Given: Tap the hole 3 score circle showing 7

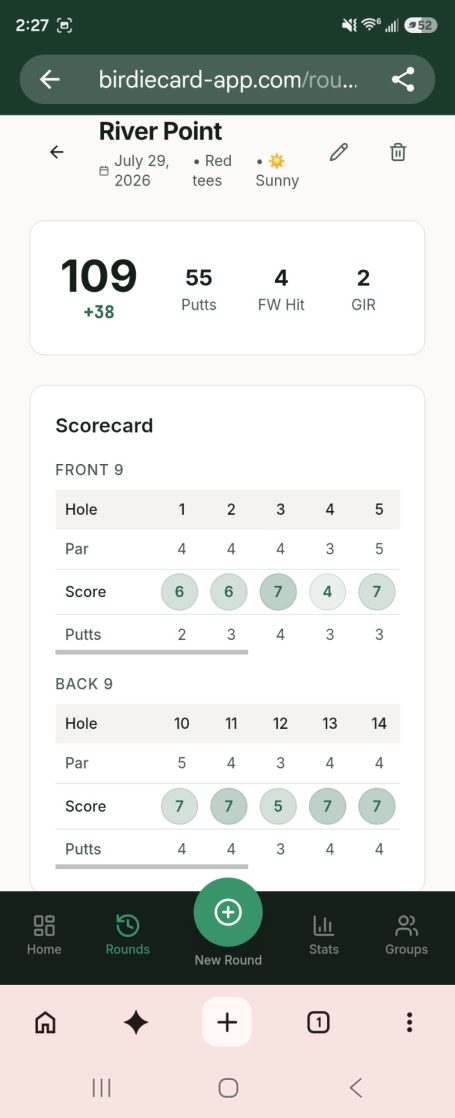Looking at the screenshot, I should 280,592.
